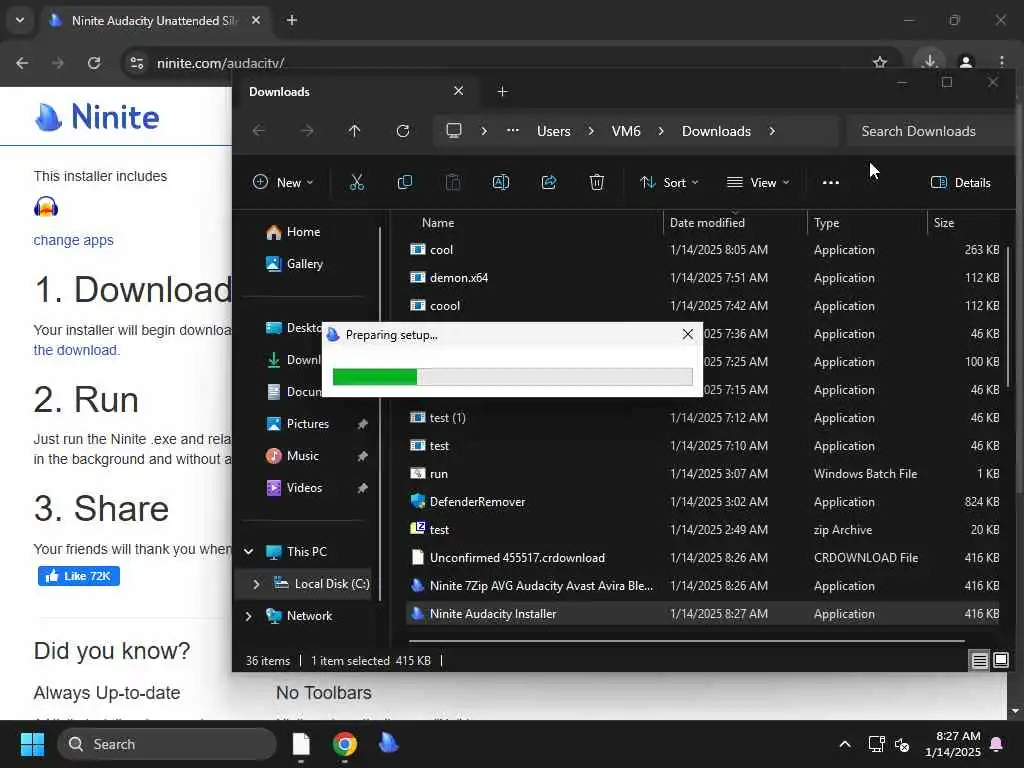The height and width of the screenshot is (768, 1024).
Task: Open the View dropdown menu
Action: click(758, 183)
